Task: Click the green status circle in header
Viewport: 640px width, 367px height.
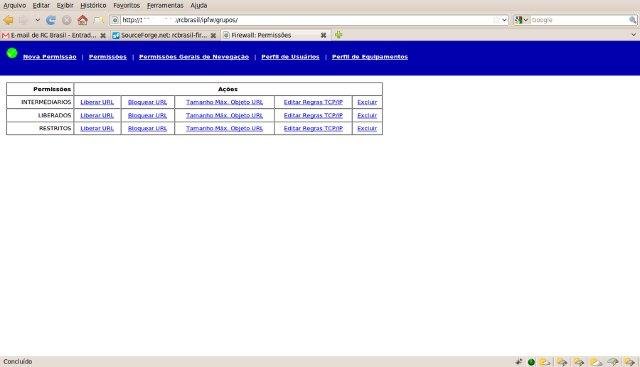Action: click(12, 53)
